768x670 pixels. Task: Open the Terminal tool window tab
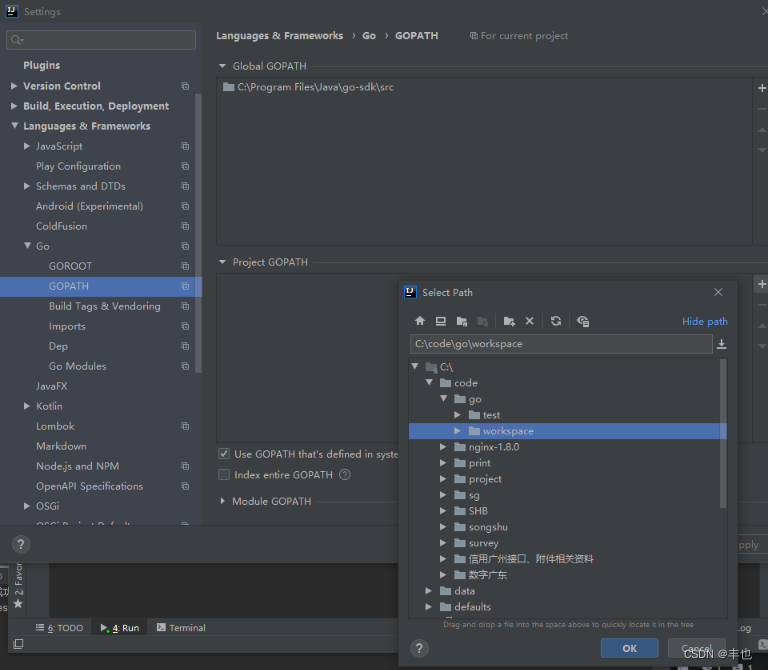point(181,628)
